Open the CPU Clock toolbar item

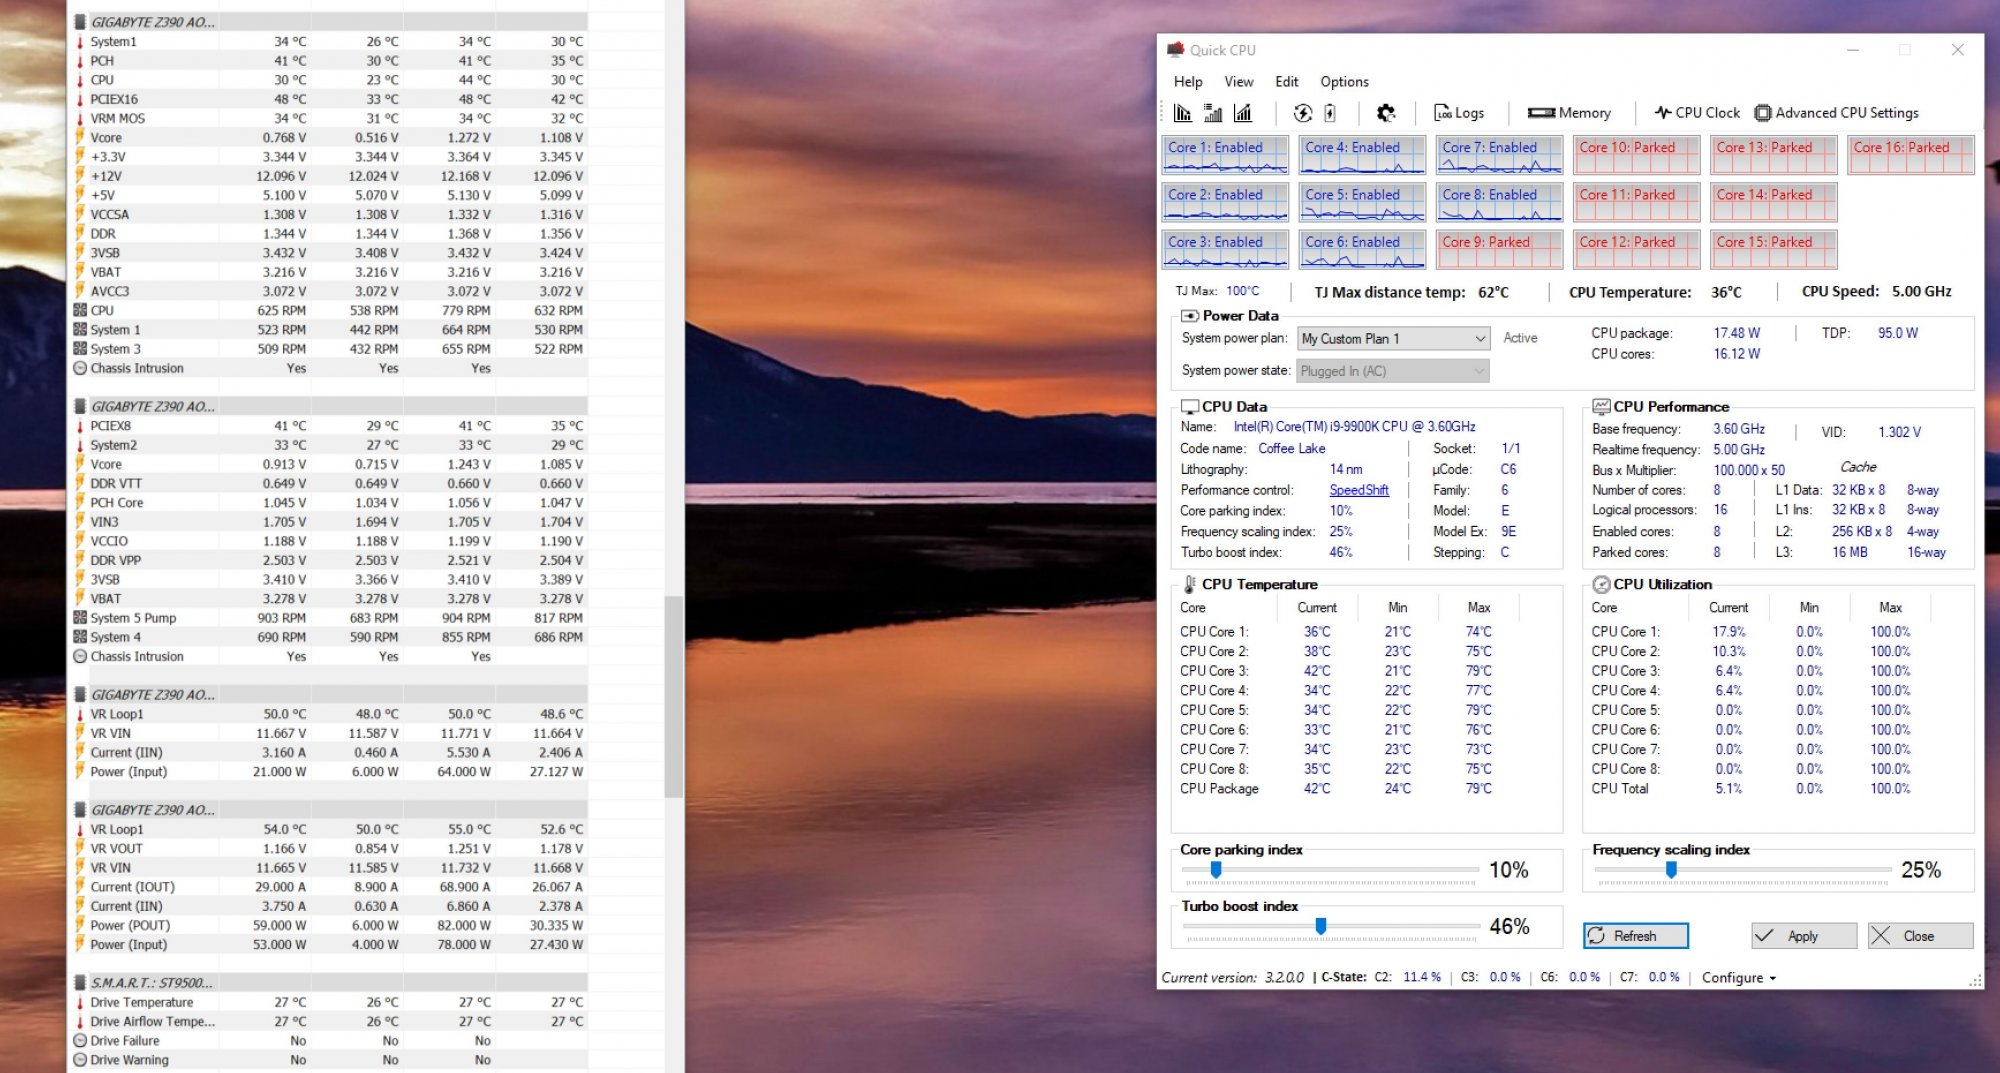pyautogui.click(x=1697, y=113)
